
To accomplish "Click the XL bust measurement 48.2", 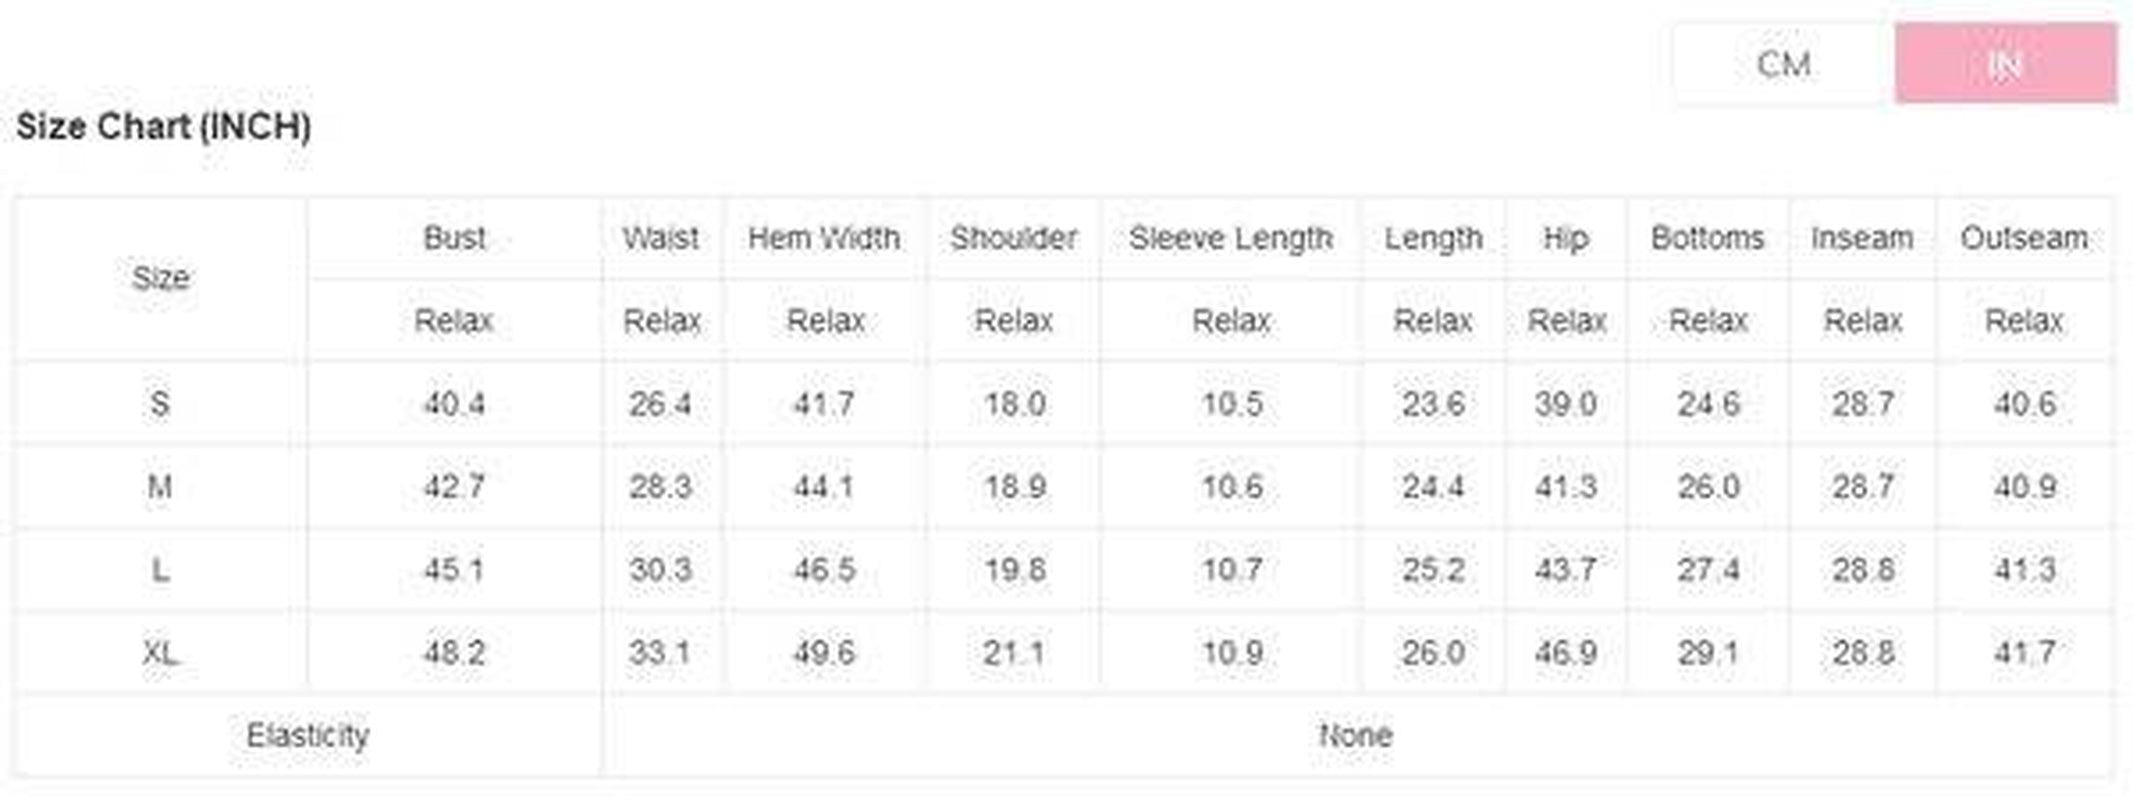I will pos(454,653).
